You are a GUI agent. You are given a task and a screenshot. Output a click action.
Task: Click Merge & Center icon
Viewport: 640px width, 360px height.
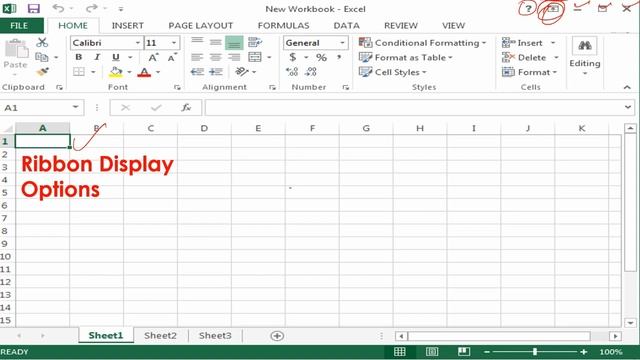(x=255, y=57)
